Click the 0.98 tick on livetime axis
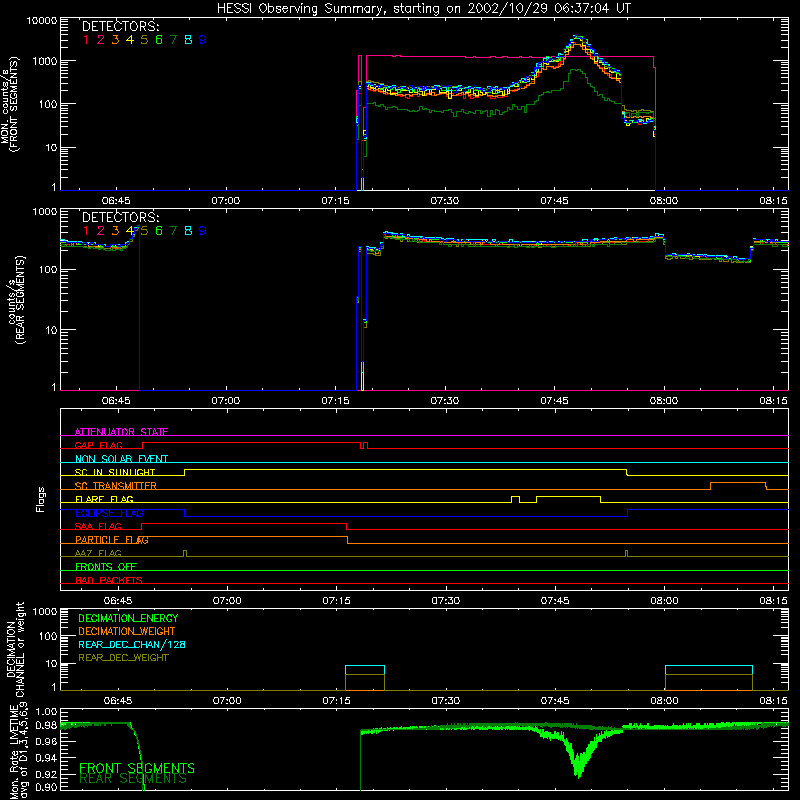Viewport: 800px width, 800px height. 46,725
